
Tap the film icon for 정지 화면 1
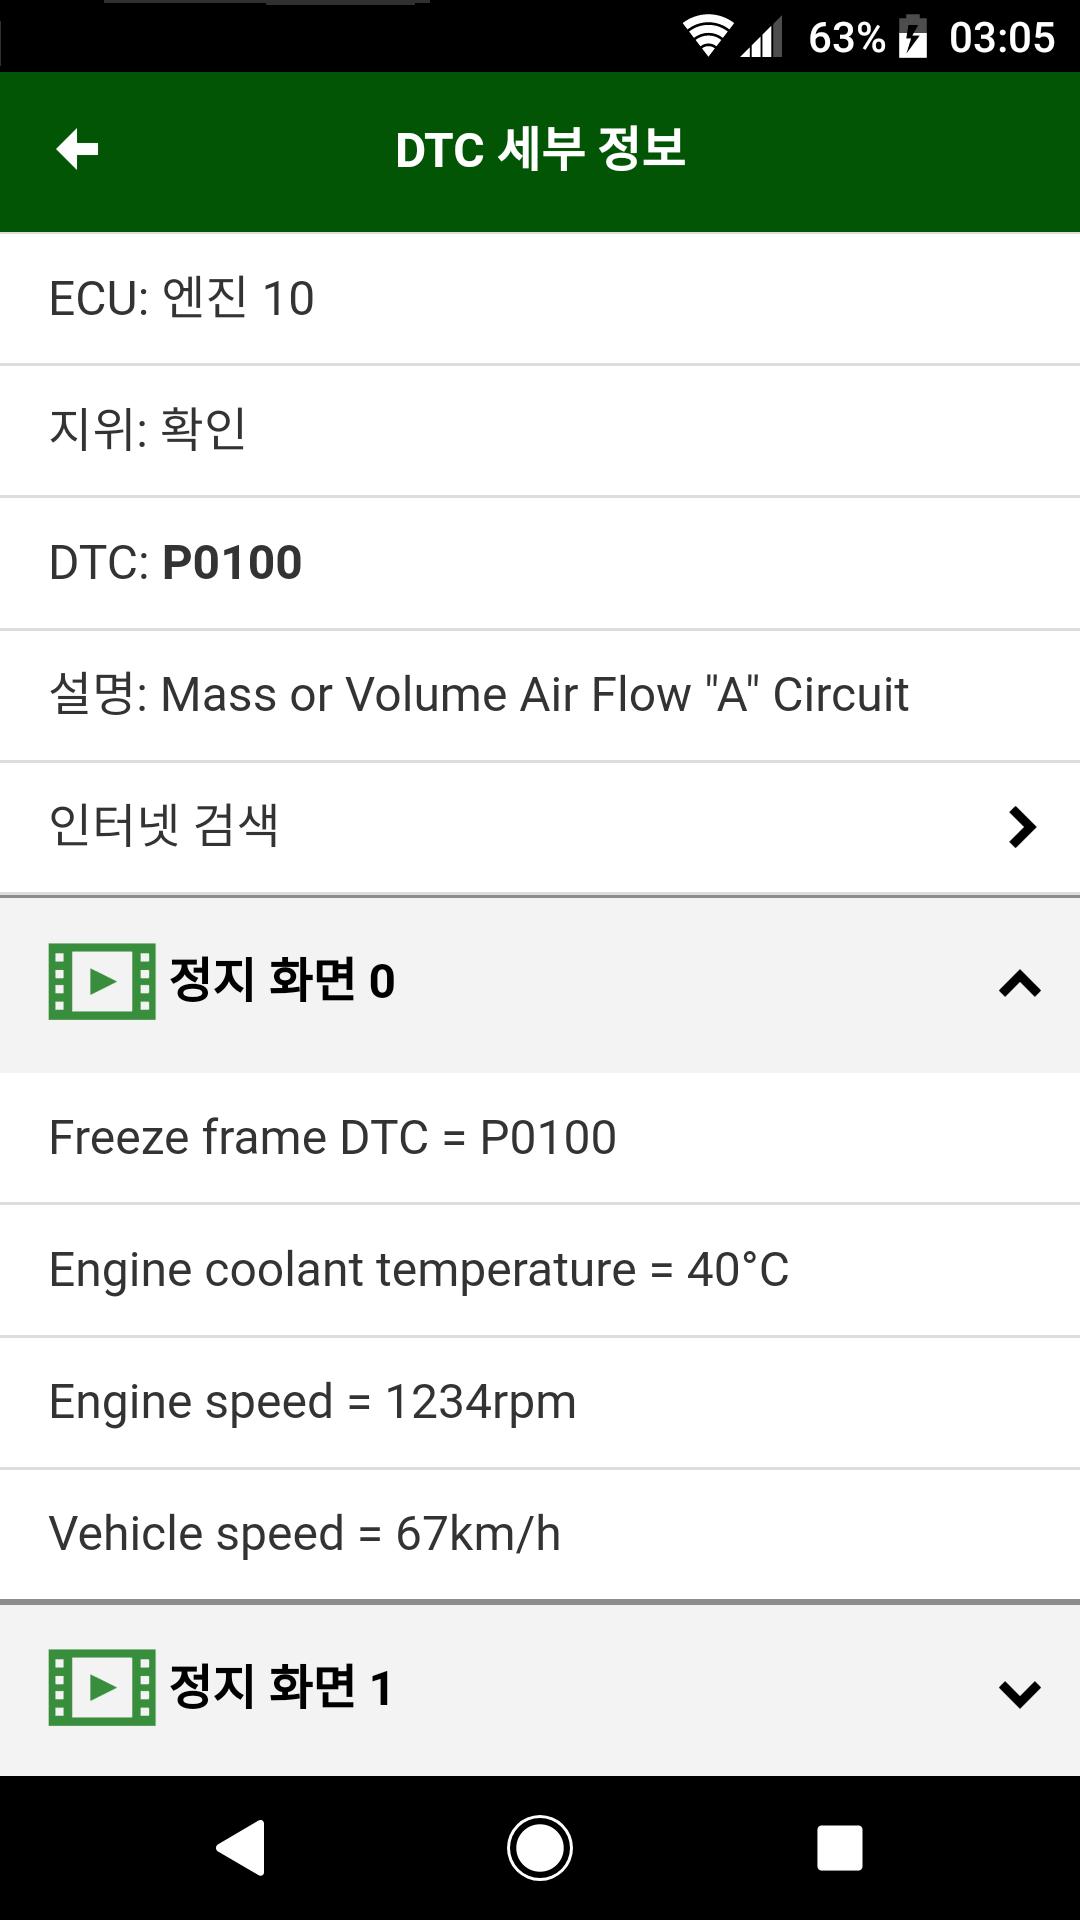(102, 1687)
